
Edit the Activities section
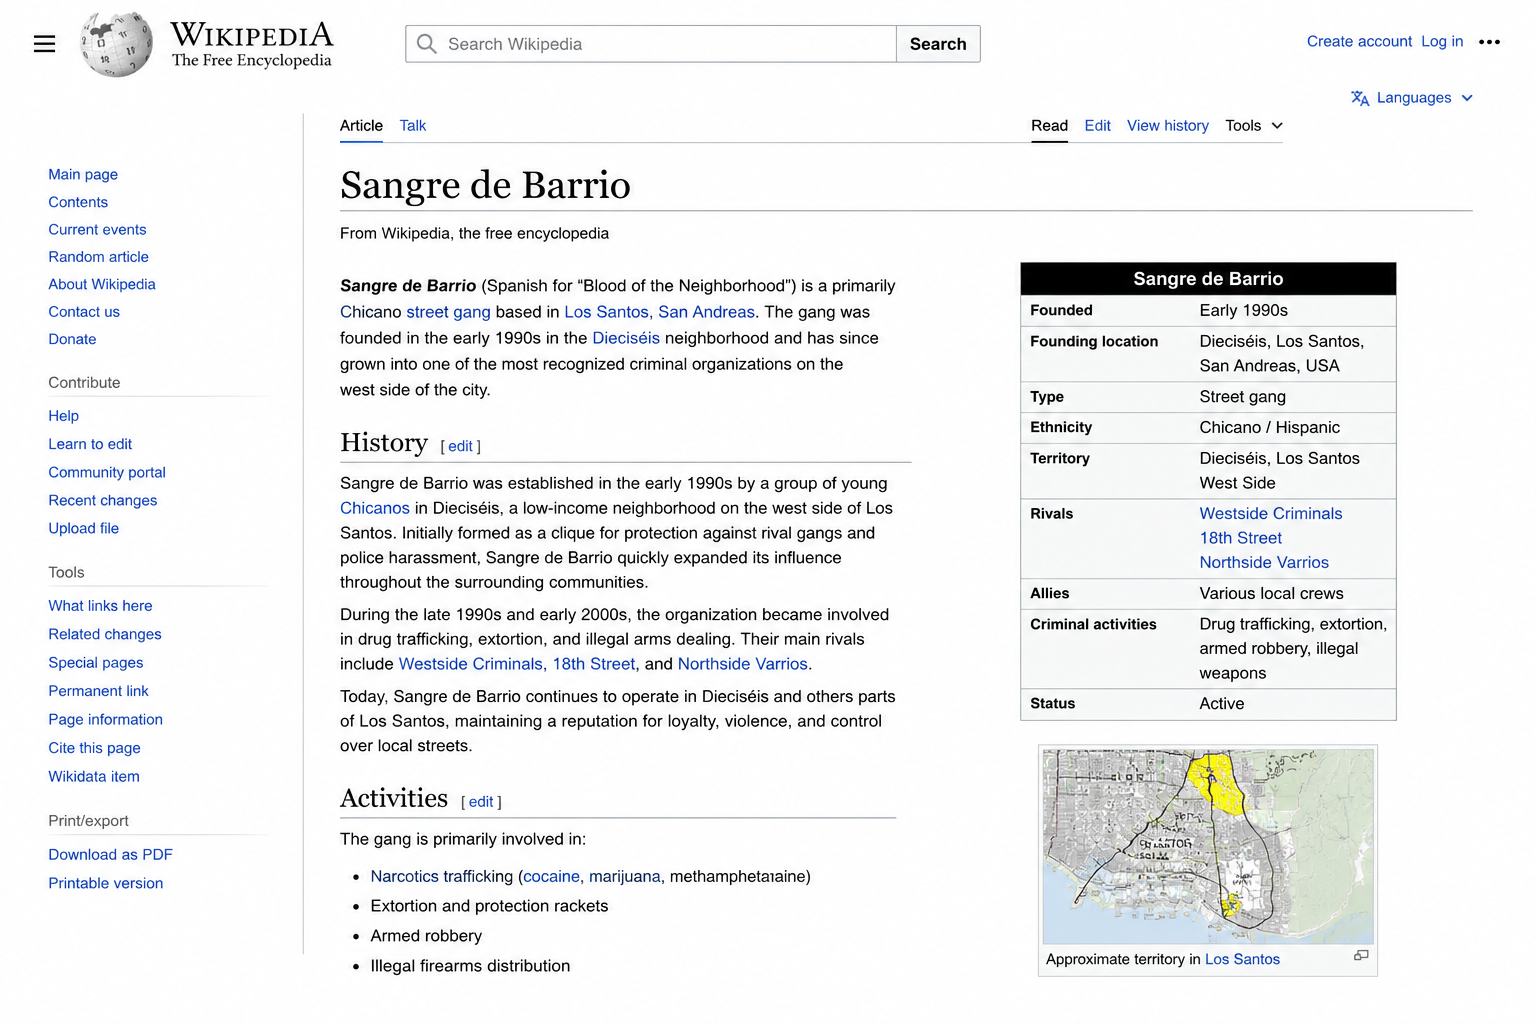481,802
